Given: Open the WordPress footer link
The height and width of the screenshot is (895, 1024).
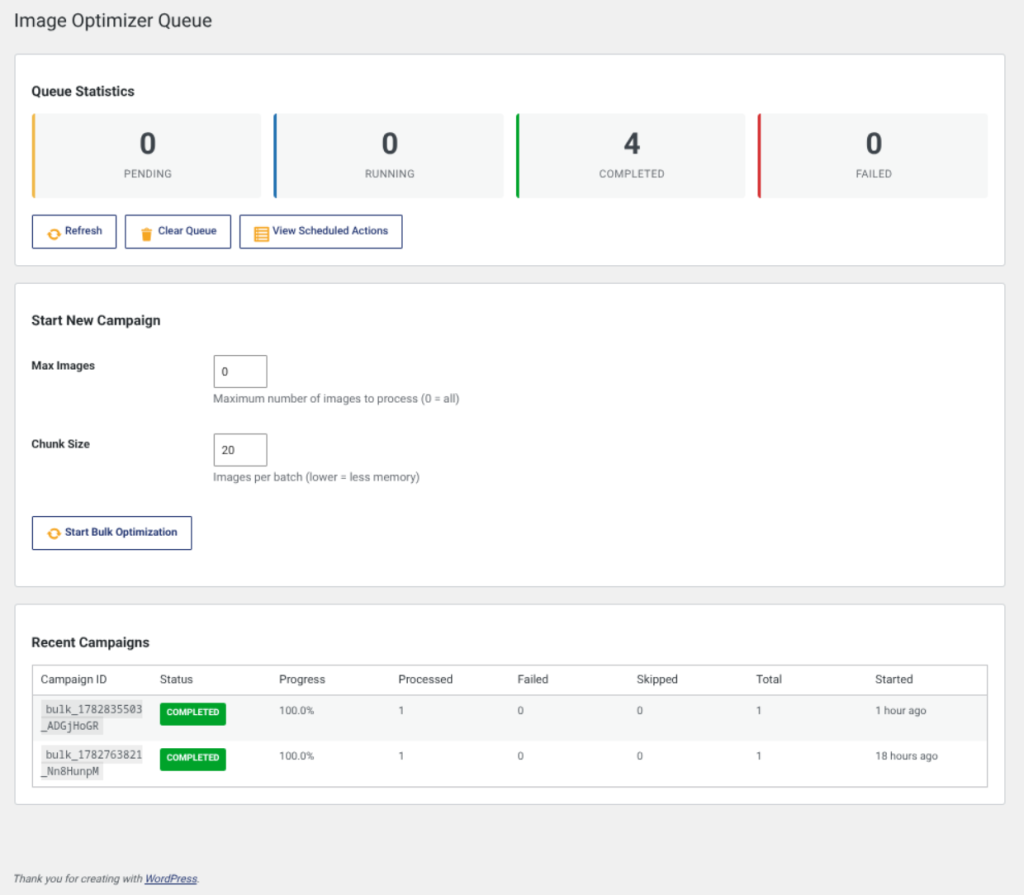Looking at the screenshot, I should tap(170, 879).
